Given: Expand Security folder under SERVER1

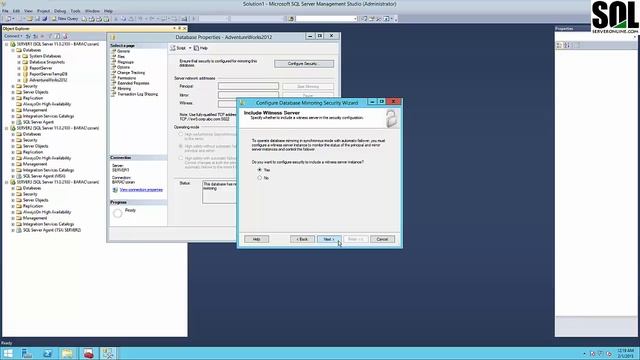Looking at the screenshot, I should (13, 86).
